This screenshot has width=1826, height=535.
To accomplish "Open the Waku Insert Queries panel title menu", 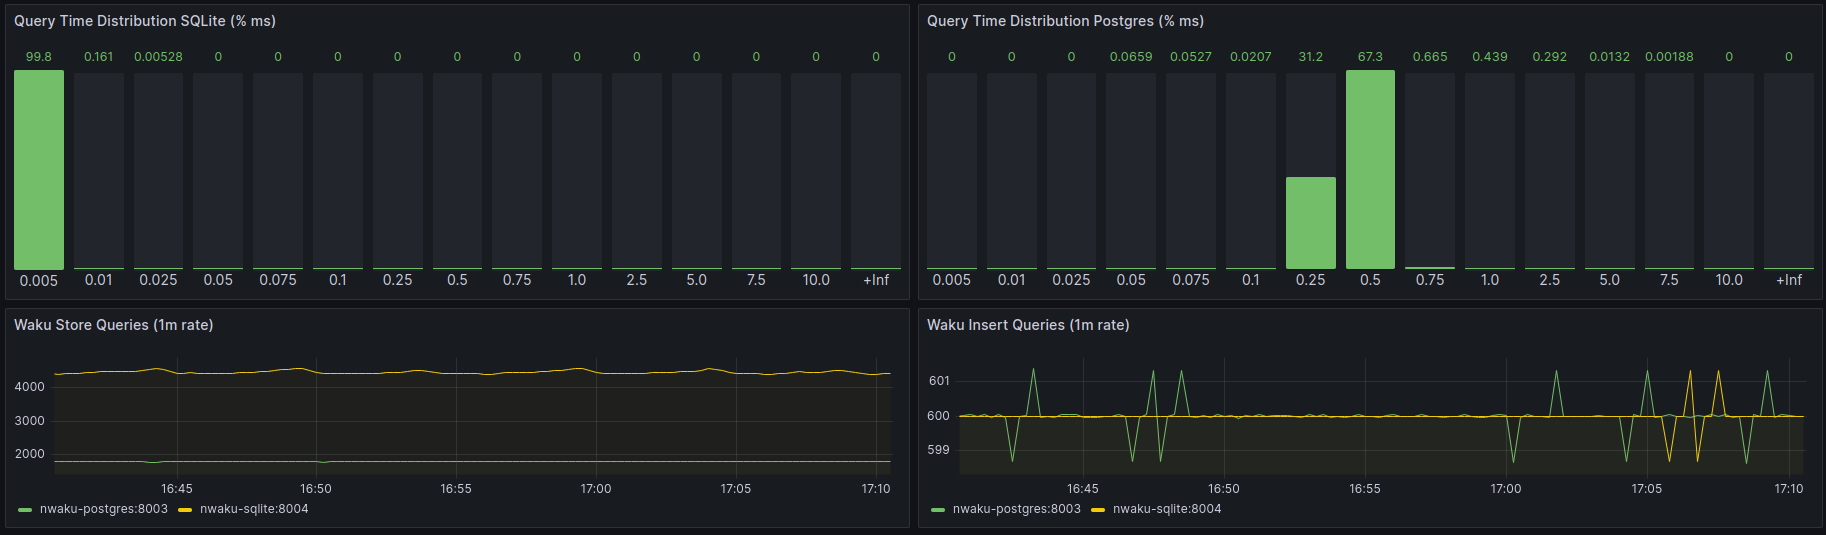I will tap(1027, 325).
